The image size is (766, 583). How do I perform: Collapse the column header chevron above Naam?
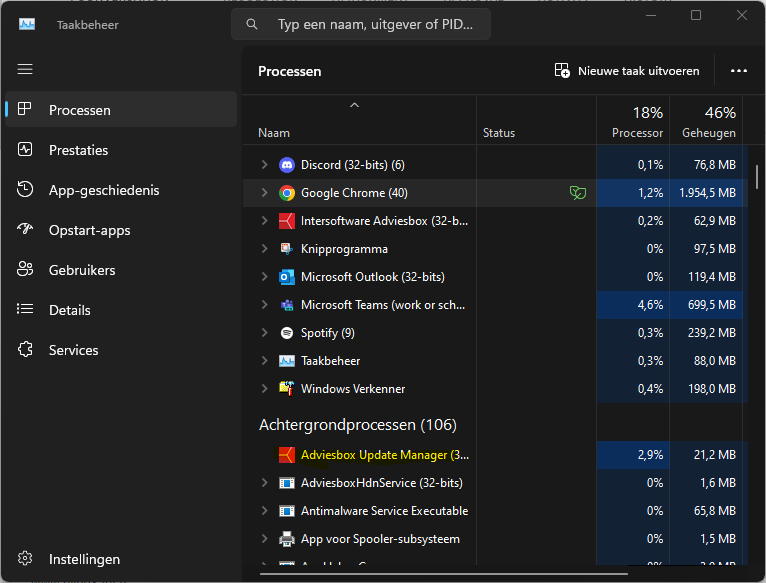point(354,105)
